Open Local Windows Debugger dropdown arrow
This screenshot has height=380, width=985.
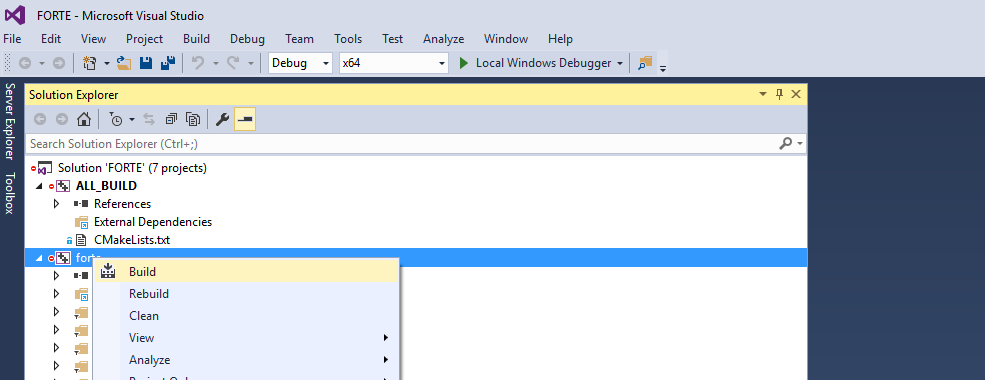pyautogui.click(x=620, y=63)
